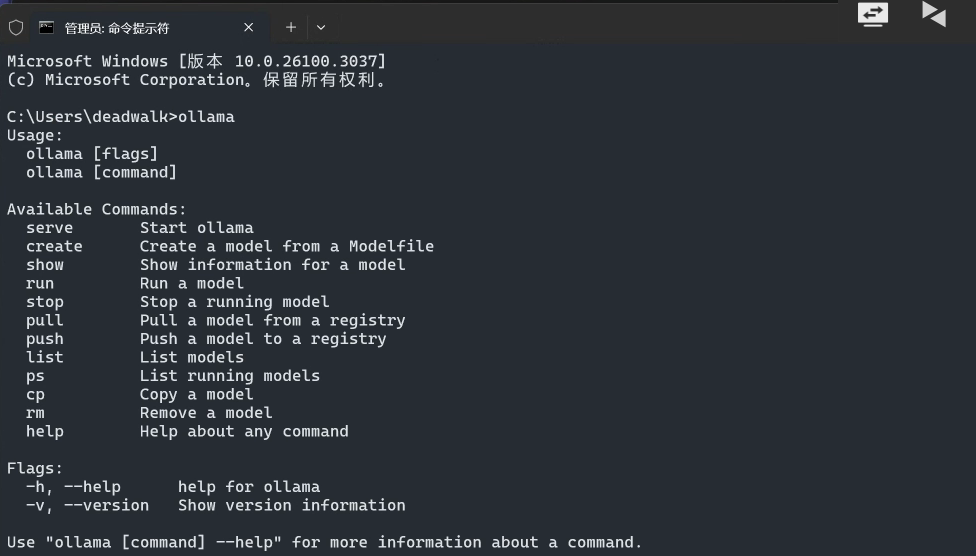Screen dimensions: 976x556
Task: Click the 'Available Commands:' heading
Action: [97, 210]
